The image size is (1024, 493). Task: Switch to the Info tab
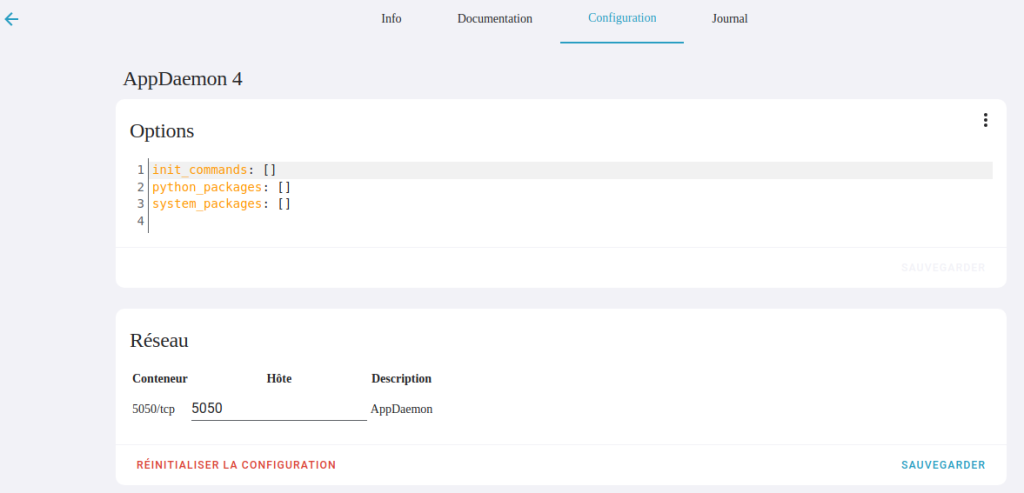(x=391, y=19)
